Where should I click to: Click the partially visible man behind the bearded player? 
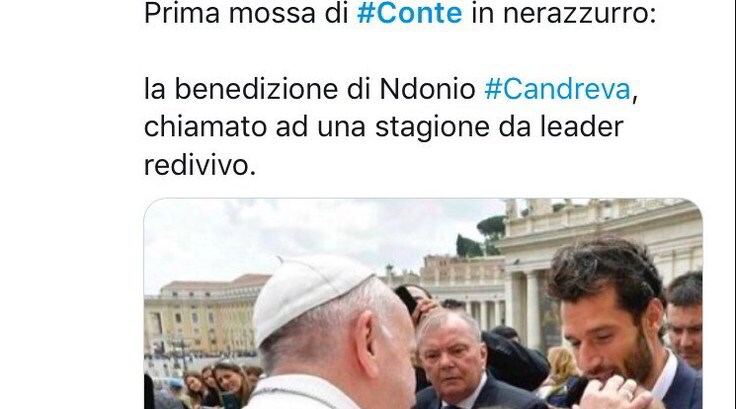(685, 319)
